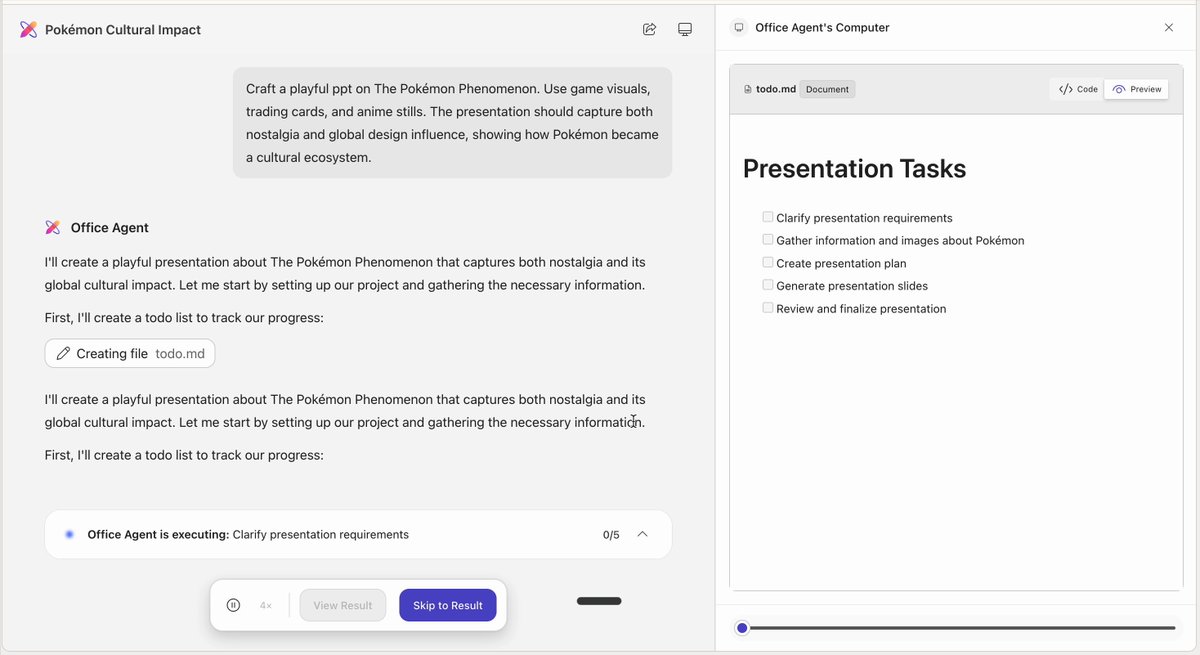Click the pencil icon on Creating file chip

tap(64, 354)
